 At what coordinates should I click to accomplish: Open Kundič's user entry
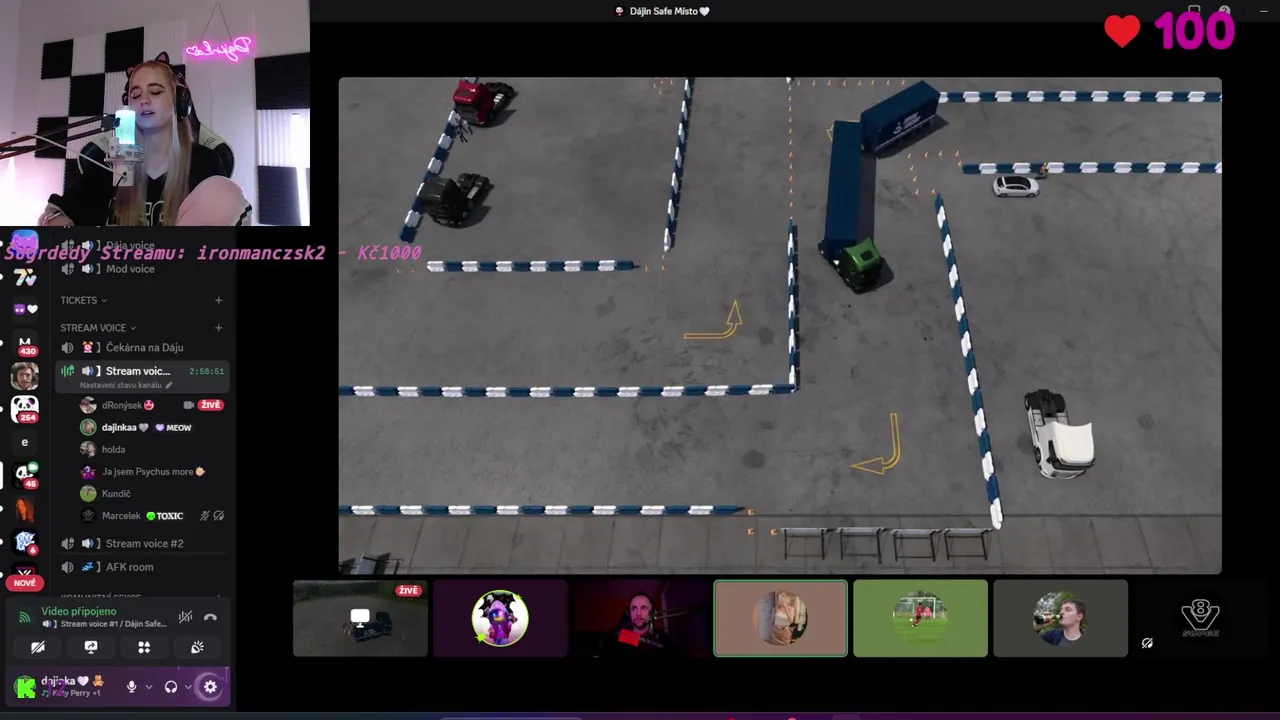click(153, 493)
